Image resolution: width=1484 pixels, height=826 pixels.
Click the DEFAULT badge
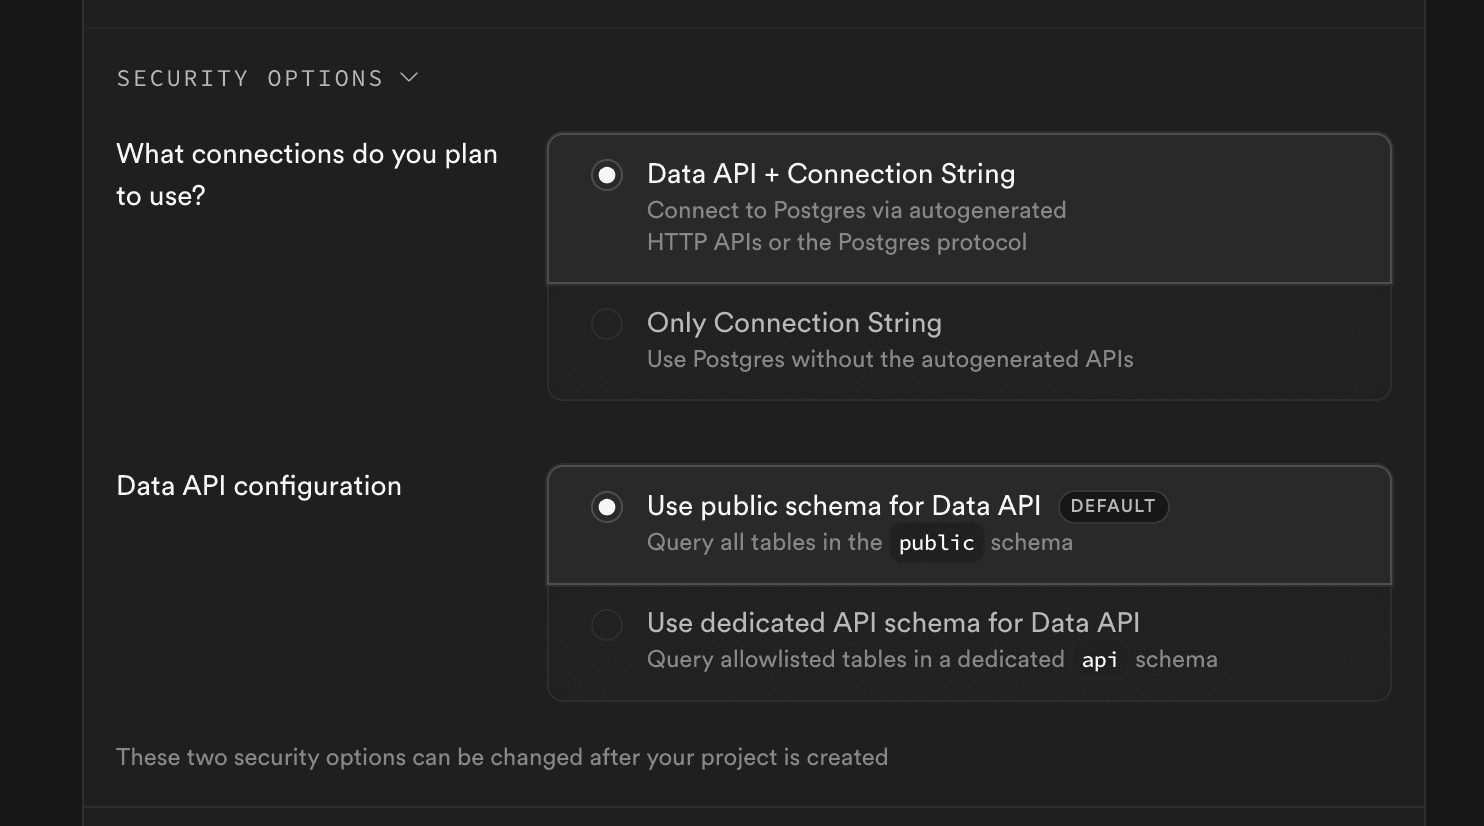coord(1113,506)
